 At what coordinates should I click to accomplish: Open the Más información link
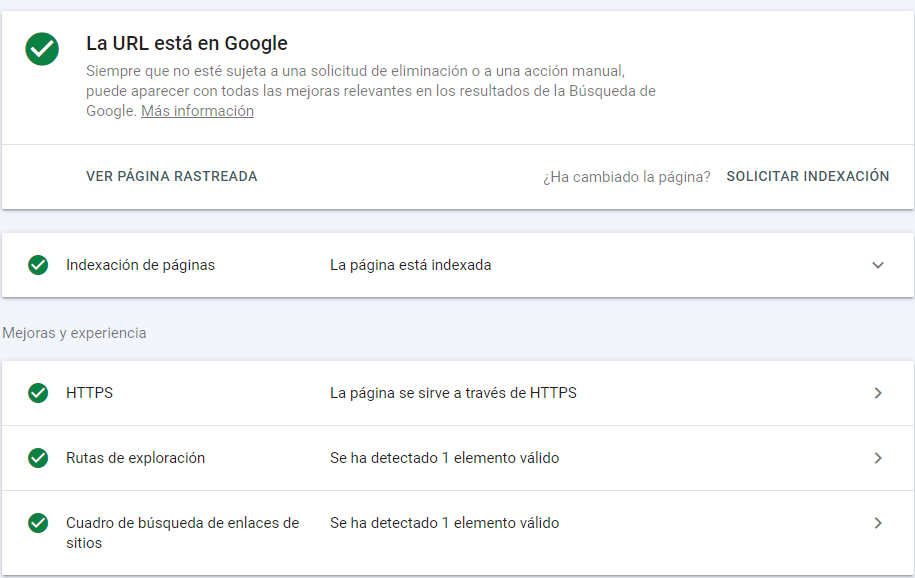pyautogui.click(x=197, y=111)
